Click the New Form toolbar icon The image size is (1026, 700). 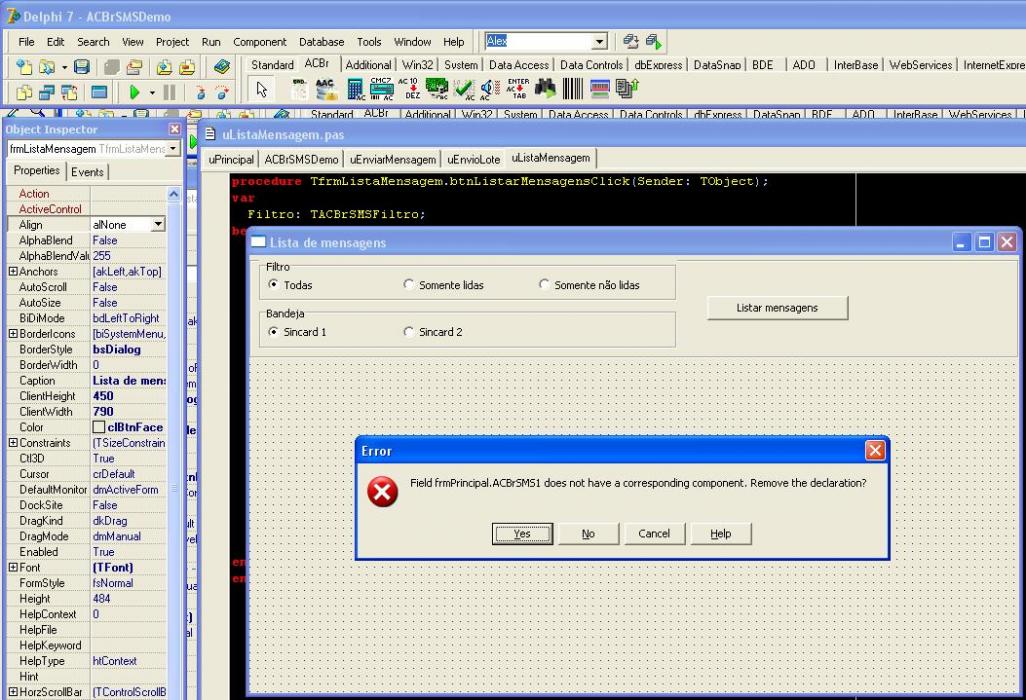(99, 92)
